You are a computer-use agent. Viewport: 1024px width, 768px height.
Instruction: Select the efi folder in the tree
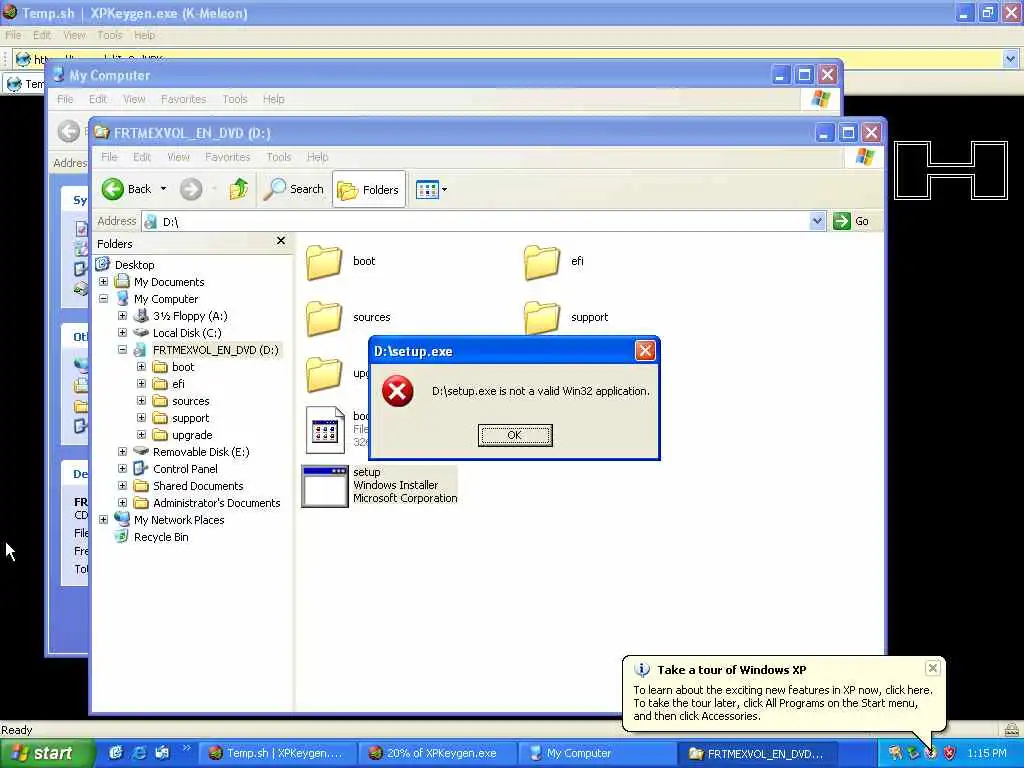pyautogui.click(x=178, y=384)
